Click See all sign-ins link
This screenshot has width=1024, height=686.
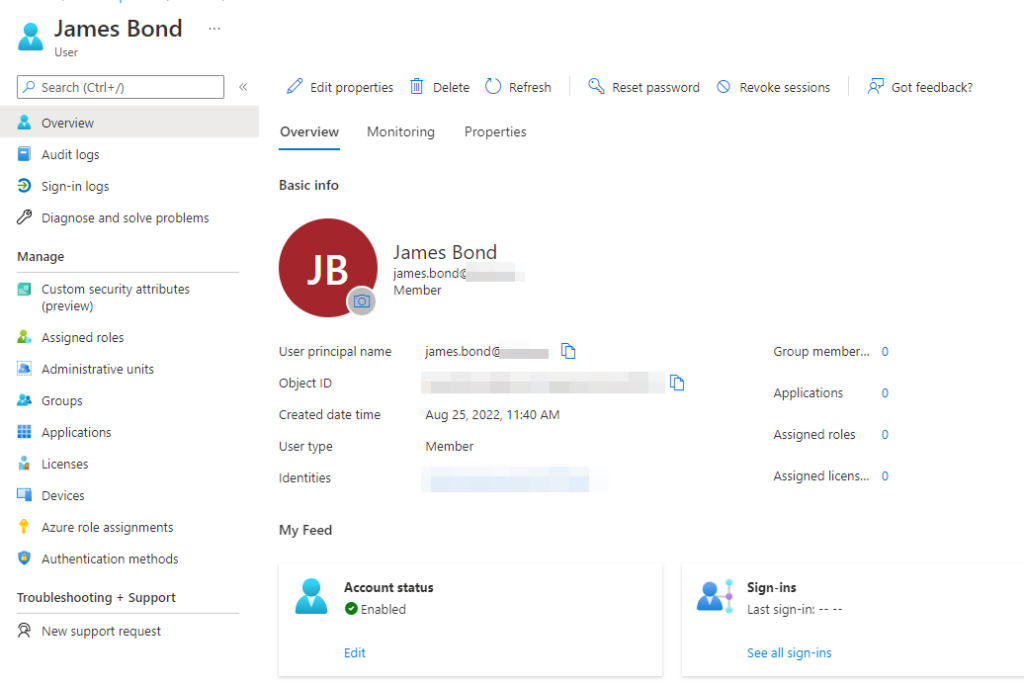(789, 652)
